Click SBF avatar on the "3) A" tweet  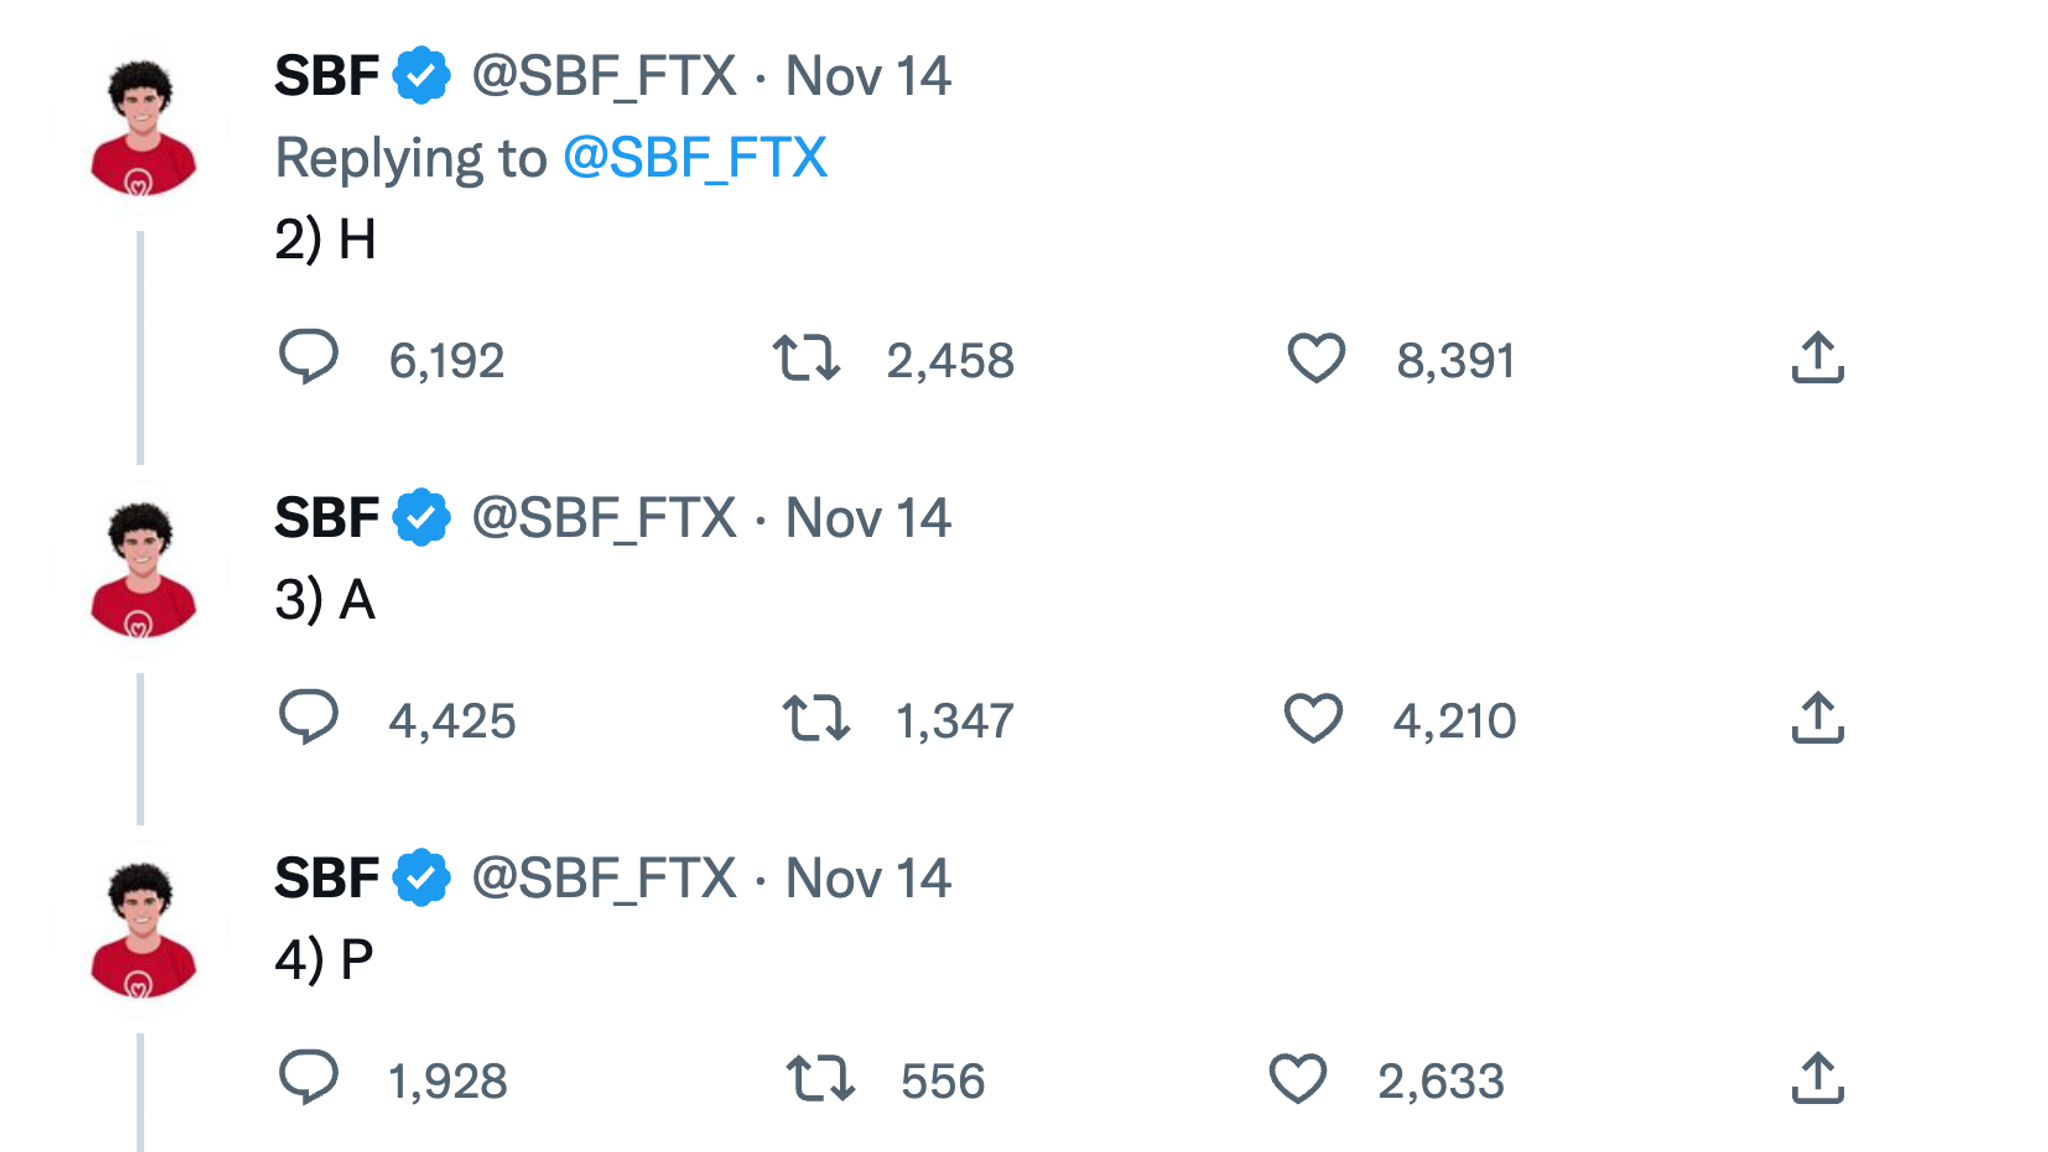point(141,569)
